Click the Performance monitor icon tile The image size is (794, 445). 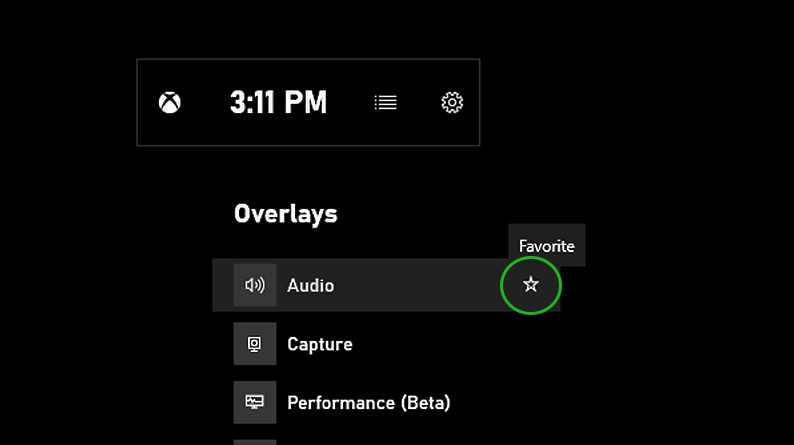[255, 402]
